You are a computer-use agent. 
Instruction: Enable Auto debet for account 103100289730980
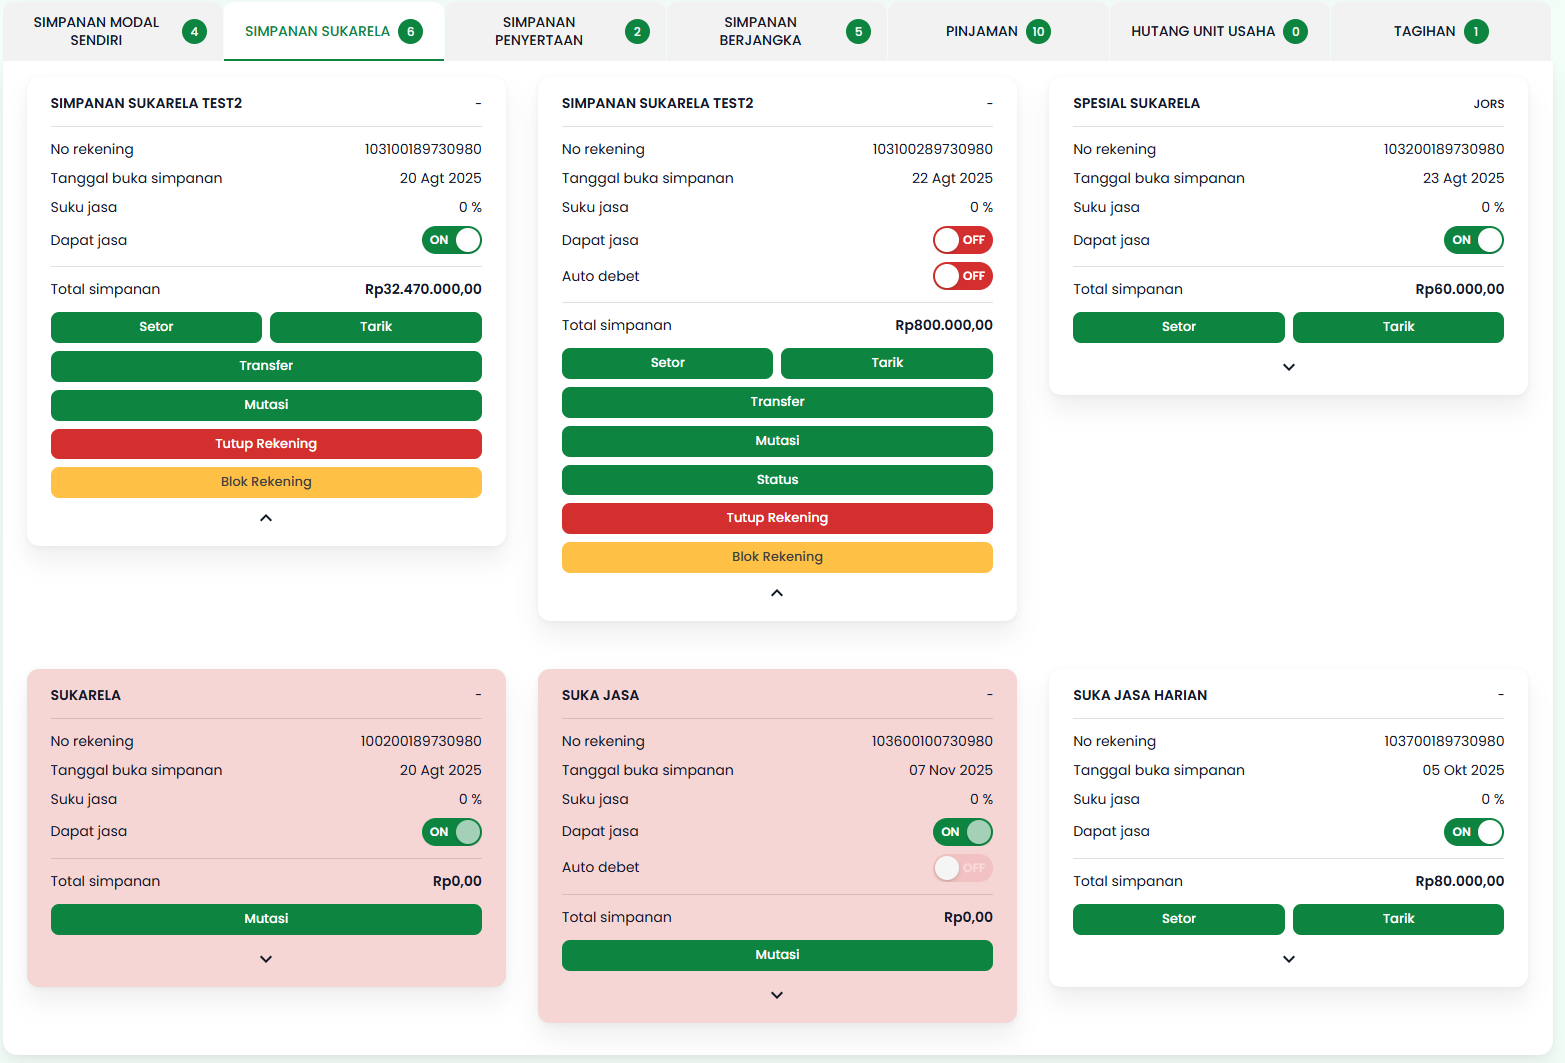pyautogui.click(x=962, y=276)
